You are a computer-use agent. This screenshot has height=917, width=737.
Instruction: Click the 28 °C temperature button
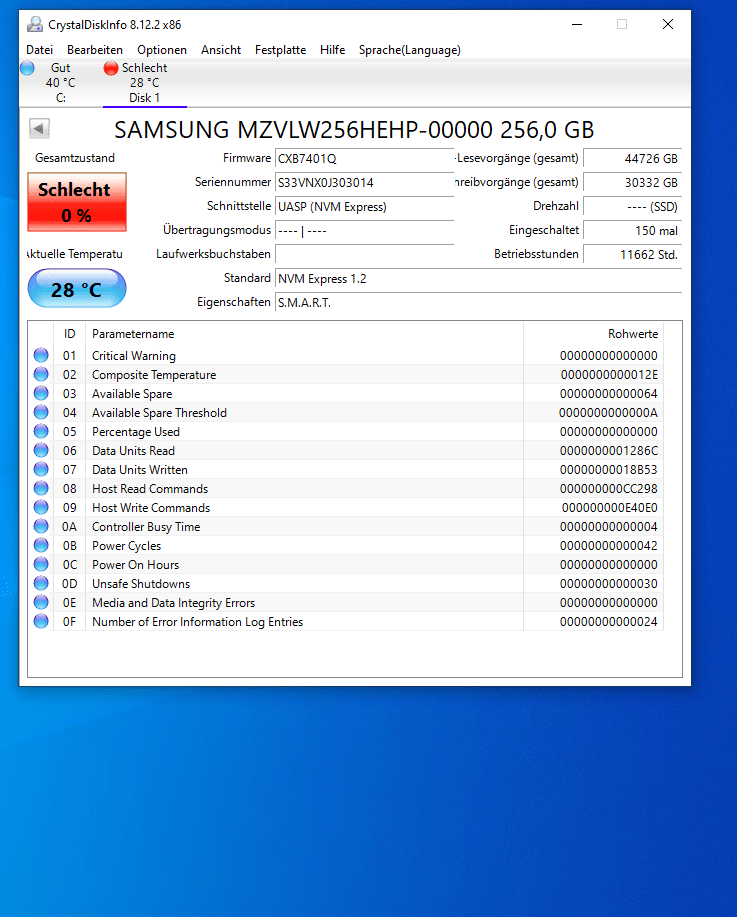(x=77, y=289)
